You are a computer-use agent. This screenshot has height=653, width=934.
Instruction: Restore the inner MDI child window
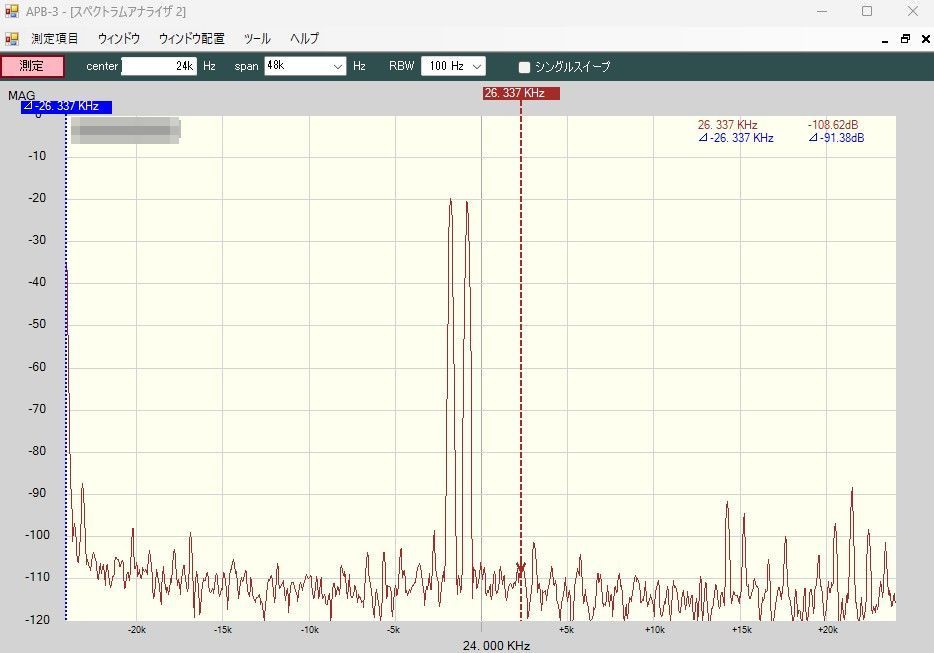tap(905, 39)
